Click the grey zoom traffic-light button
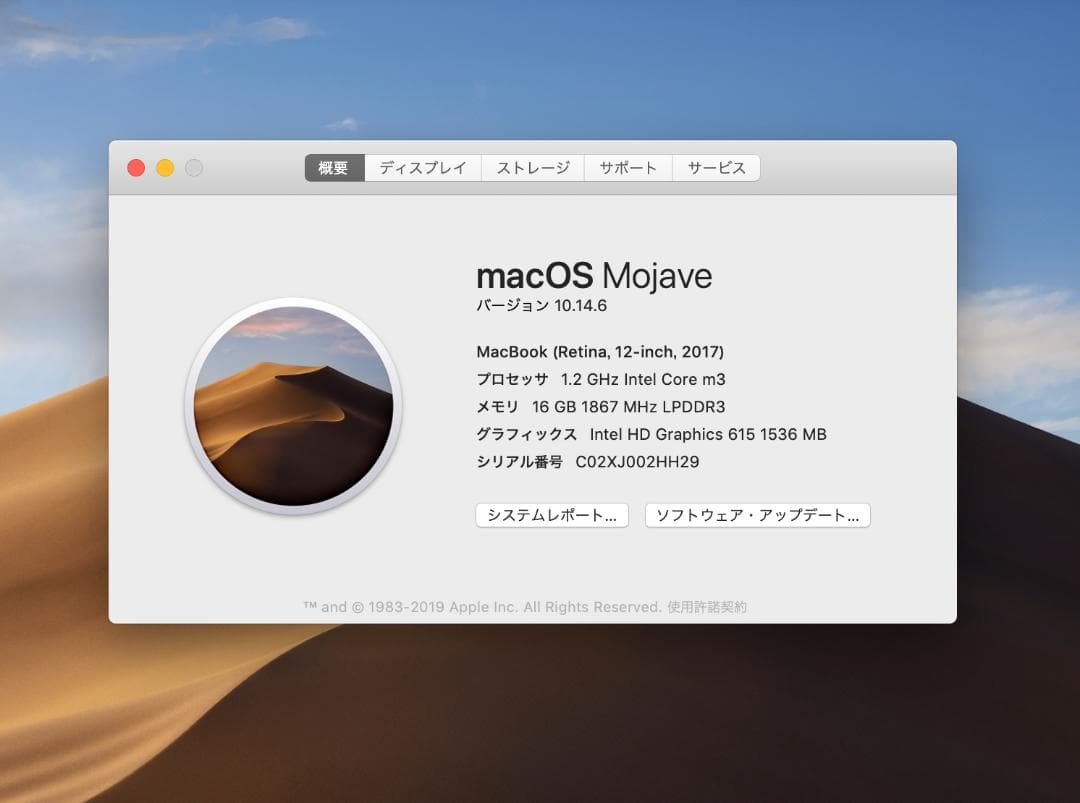Image resolution: width=1080 pixels, height=803 pixels. 194,168
